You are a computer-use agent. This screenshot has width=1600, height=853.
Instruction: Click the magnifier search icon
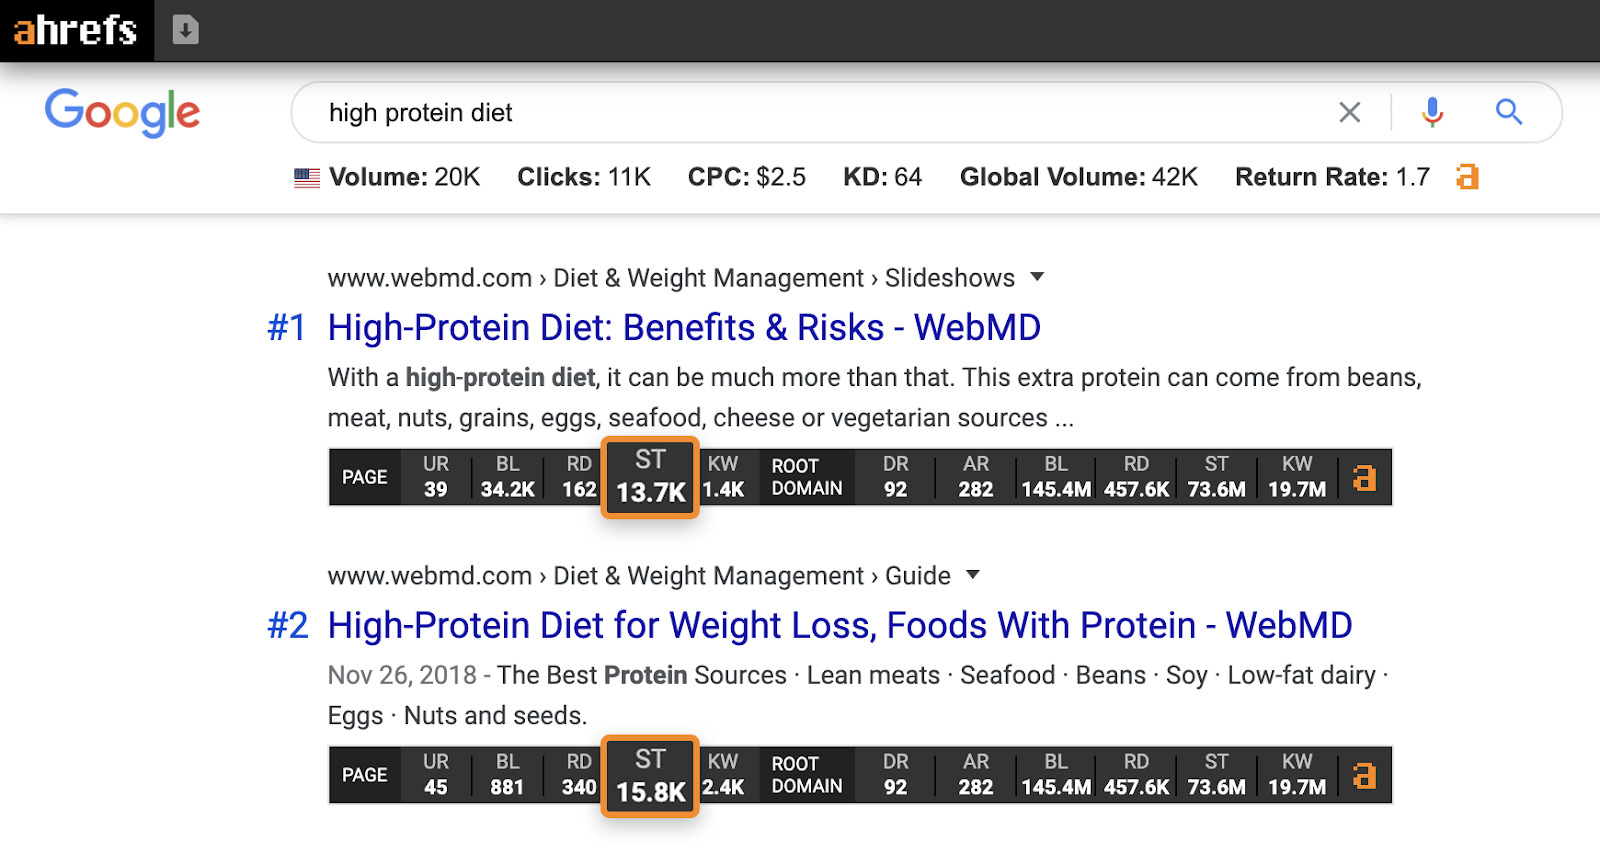pos(1508,112)
